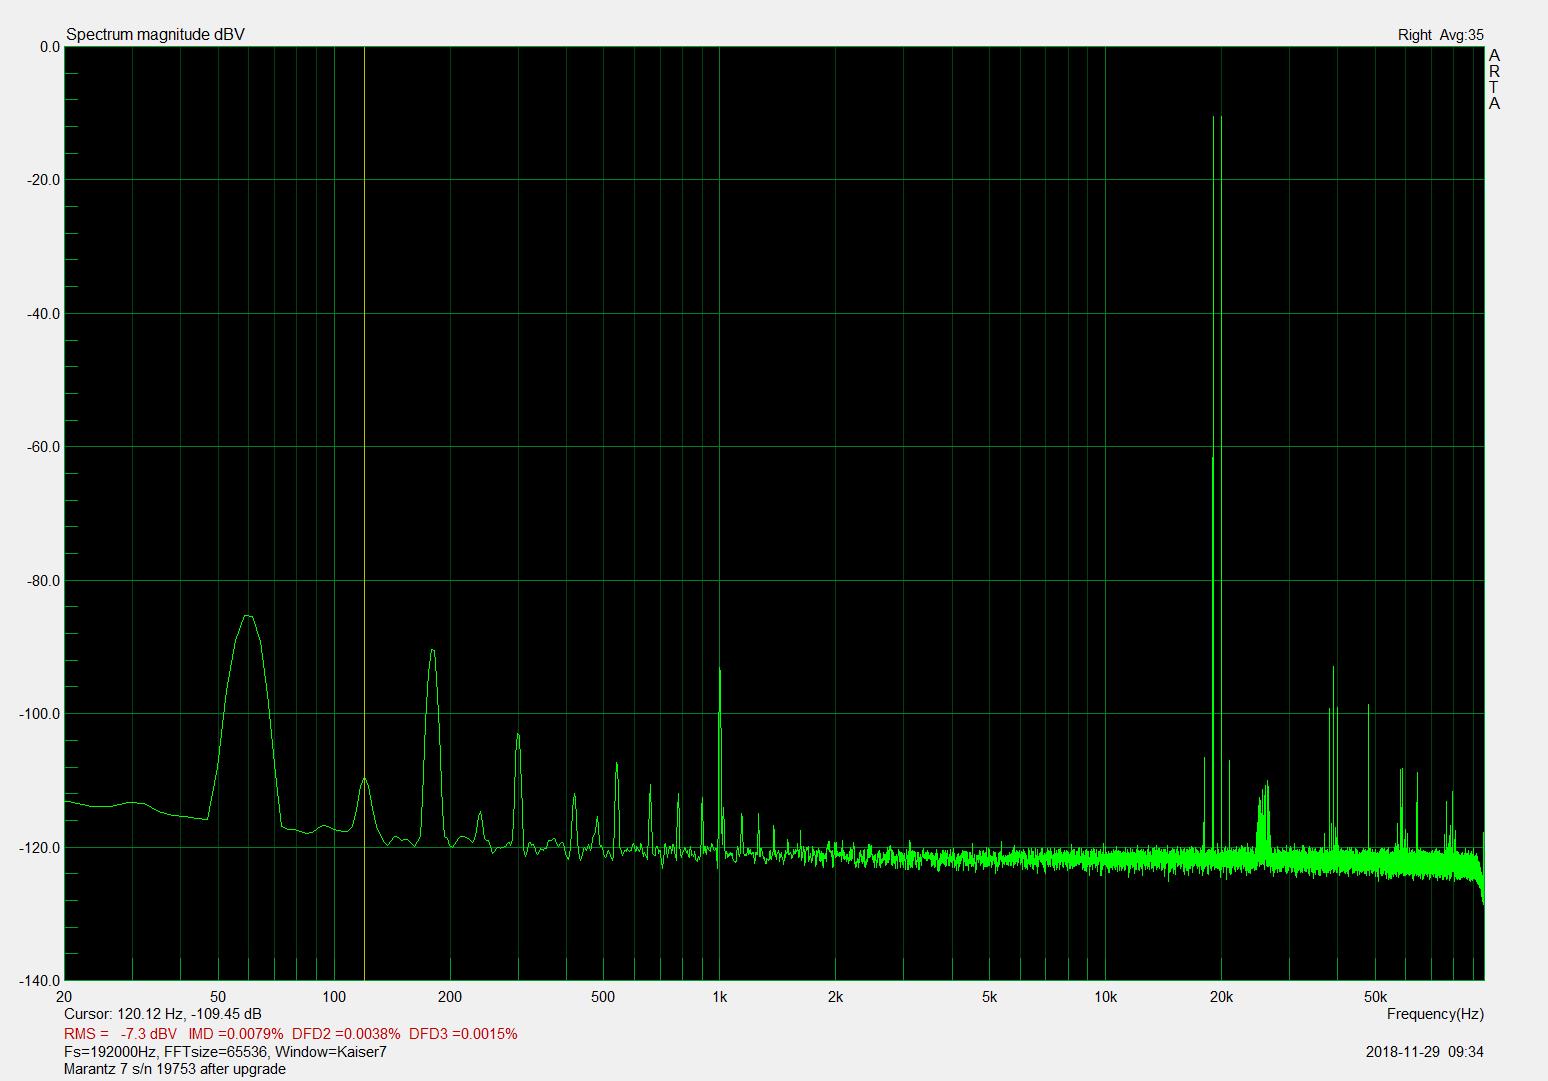This screenshot has height=1081, width=1548.
Task: Click the '50k' frequency axis label
Action: pyautogui.click(x=1375, y=997)
